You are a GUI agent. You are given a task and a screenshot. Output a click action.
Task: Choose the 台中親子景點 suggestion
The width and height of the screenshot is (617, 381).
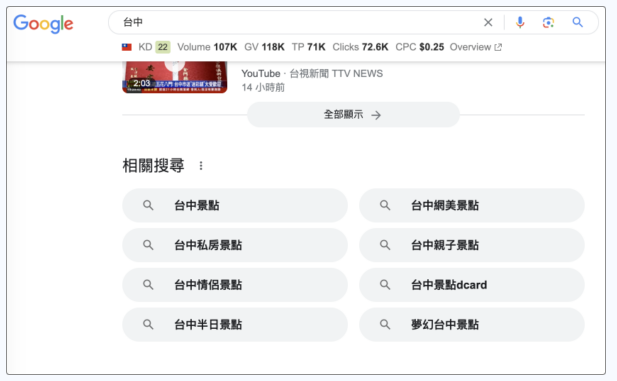pos(472,245)
